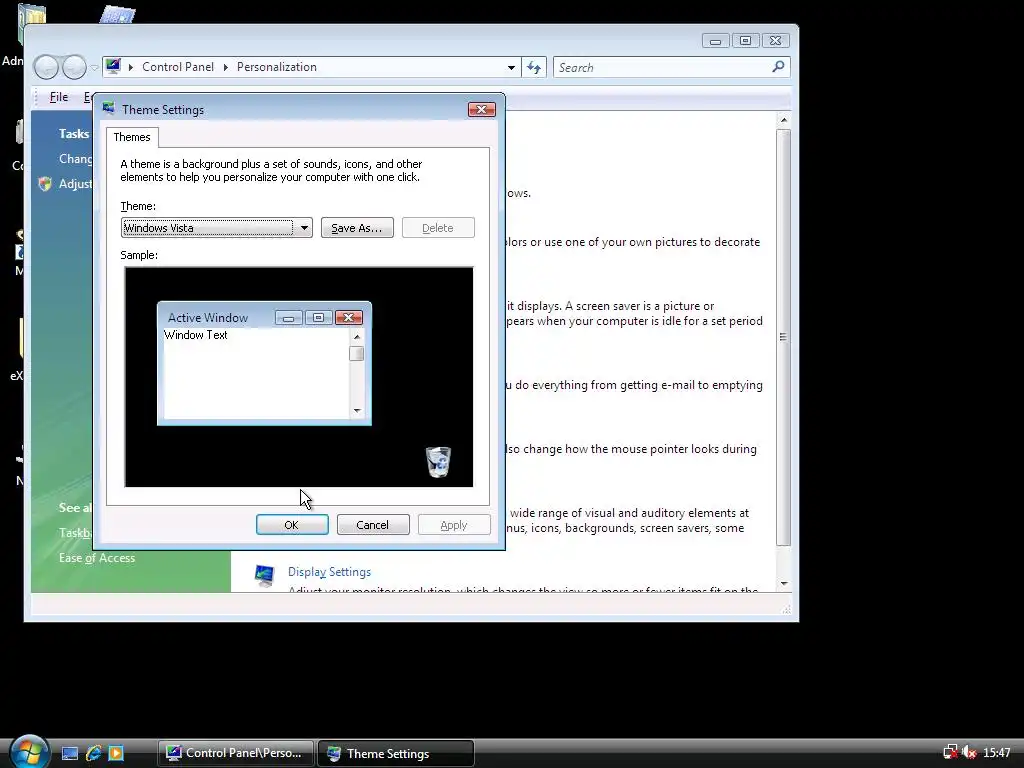This screenshot has height=768, width=1024.
Task: Click the network tray icon
Action: pyautogui.click(x=950, y=753)
